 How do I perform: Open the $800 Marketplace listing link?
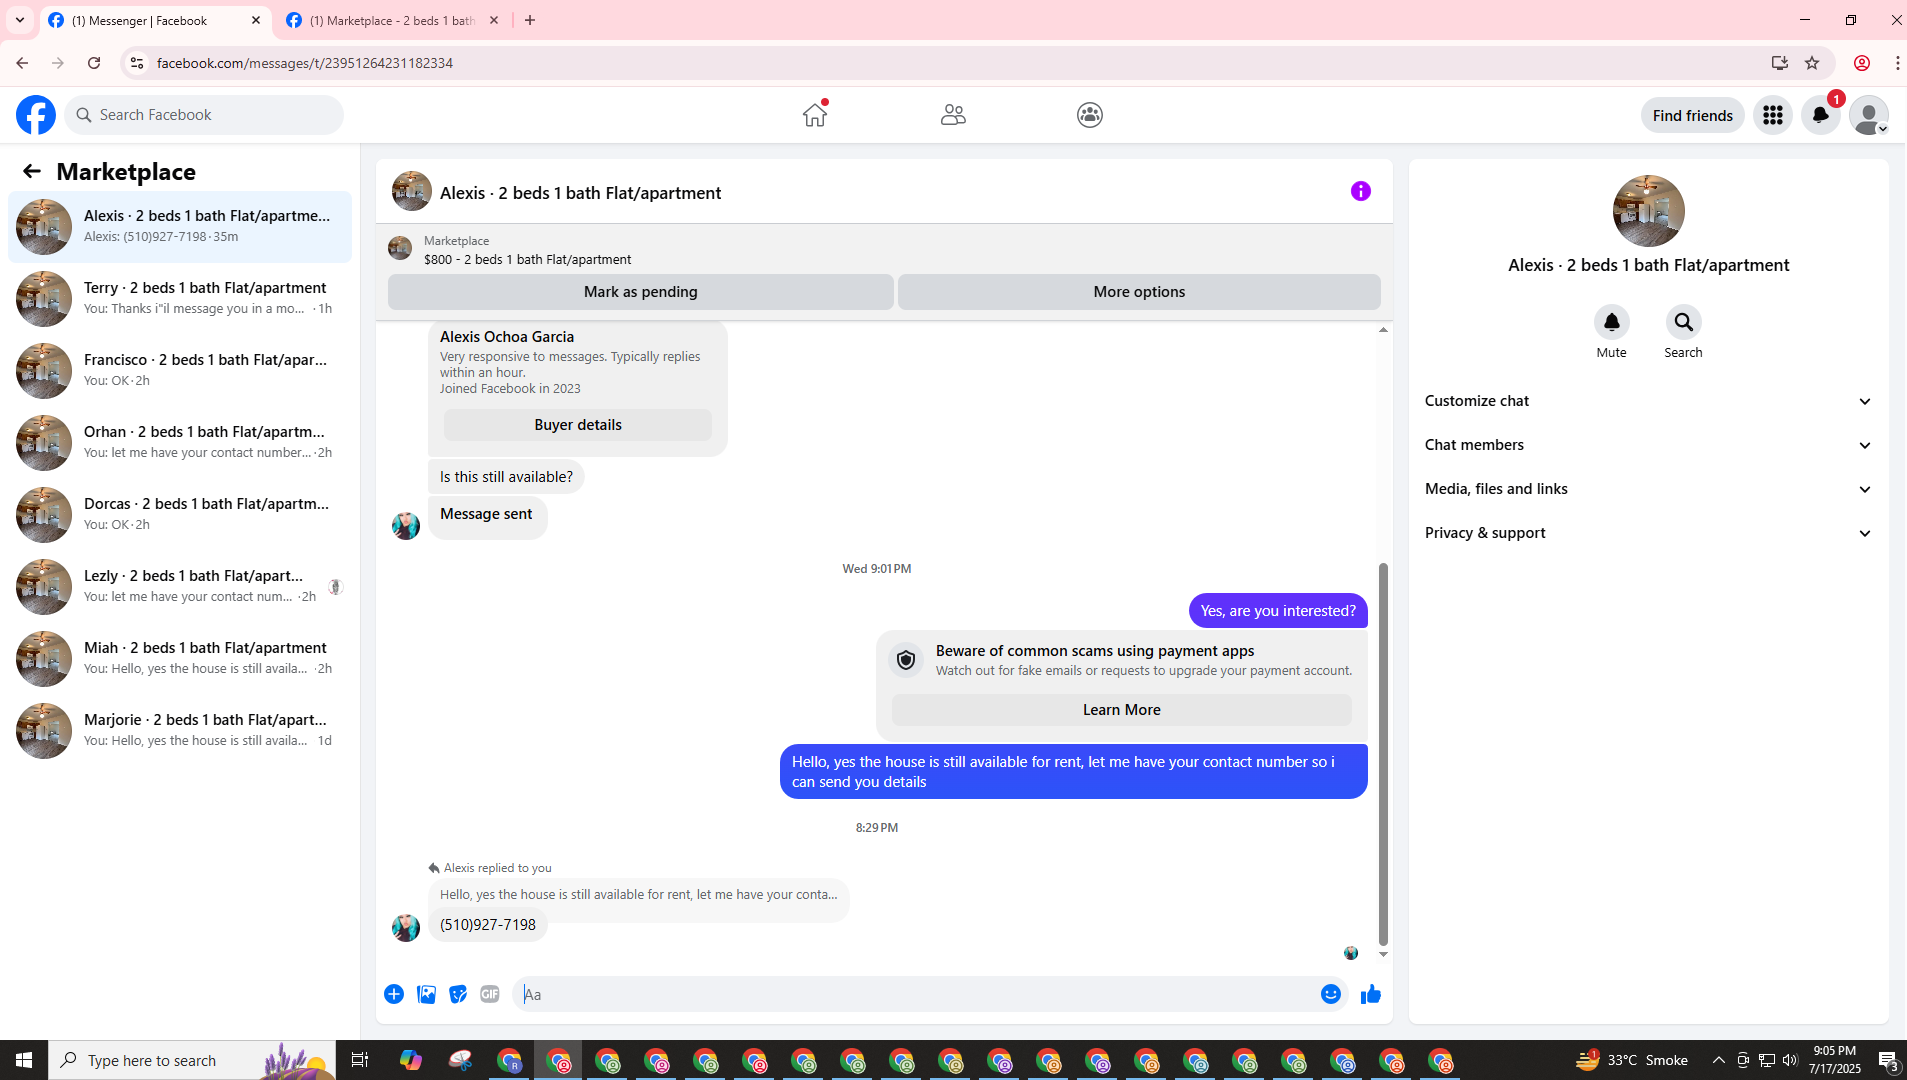point(527,259)
